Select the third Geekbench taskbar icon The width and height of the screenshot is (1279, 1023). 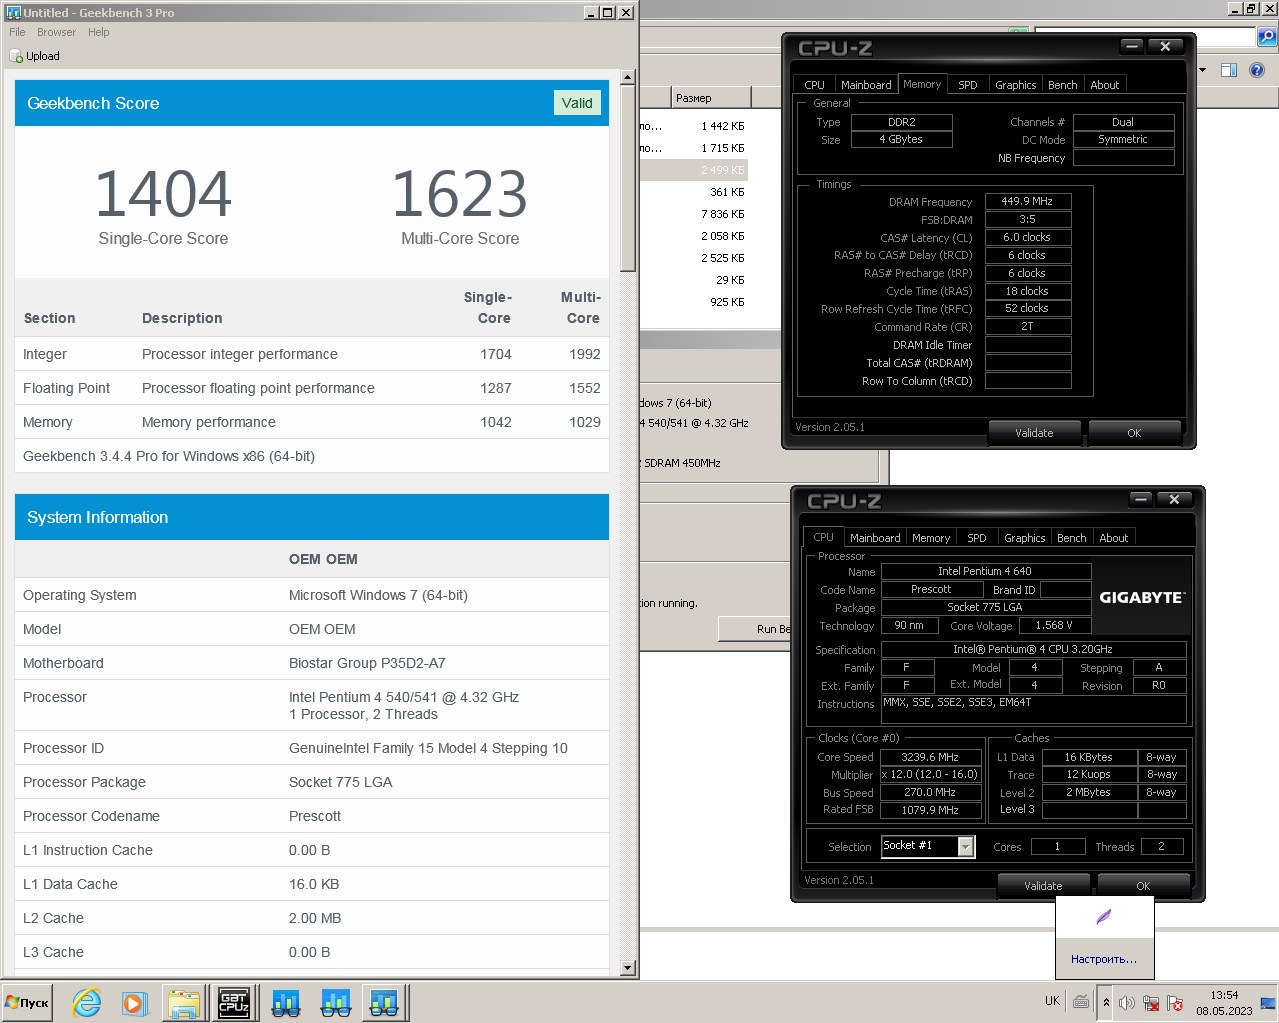384,1002
